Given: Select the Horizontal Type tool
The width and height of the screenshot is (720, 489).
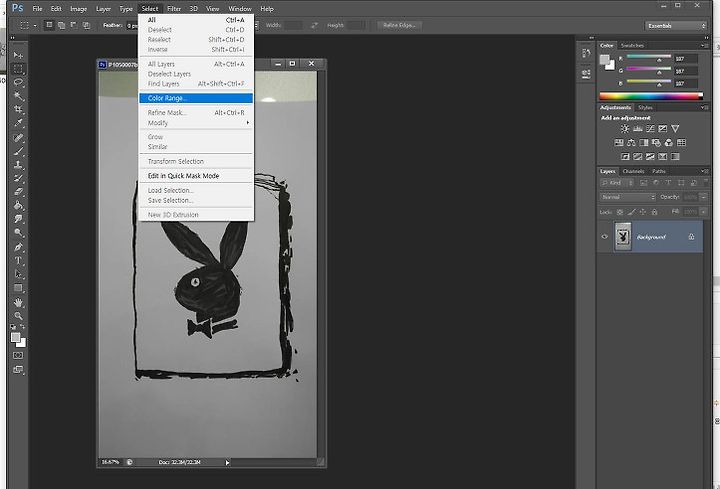Looking at the screenshot, I should [18, 261].
